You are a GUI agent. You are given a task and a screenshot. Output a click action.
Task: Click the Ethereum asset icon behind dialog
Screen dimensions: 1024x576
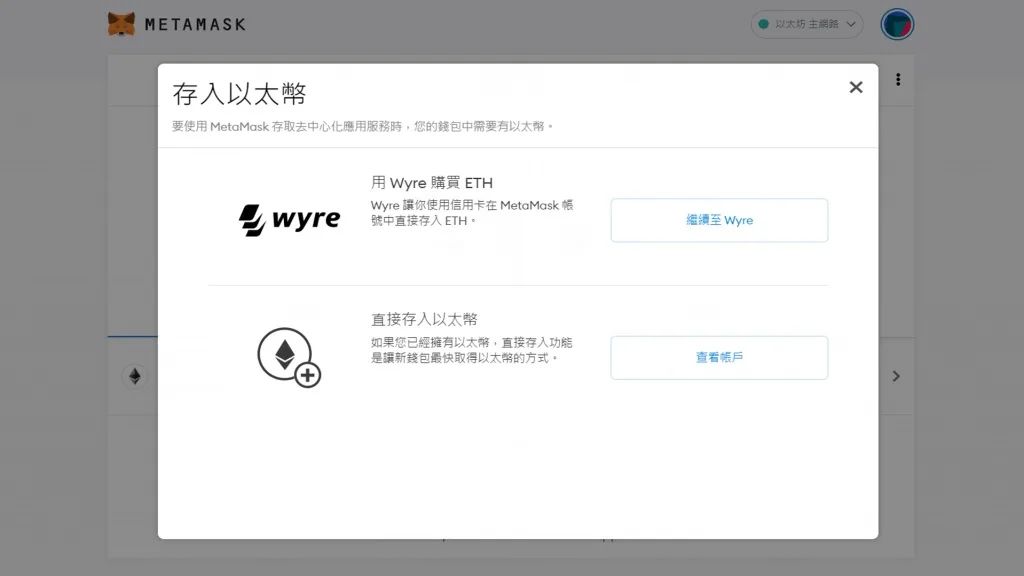135,376
